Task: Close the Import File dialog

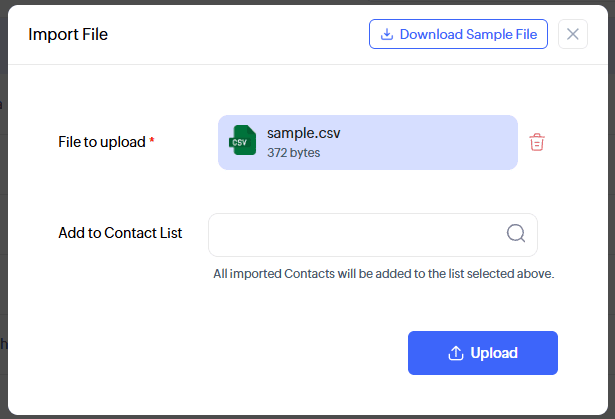Action: pos(572,34)
